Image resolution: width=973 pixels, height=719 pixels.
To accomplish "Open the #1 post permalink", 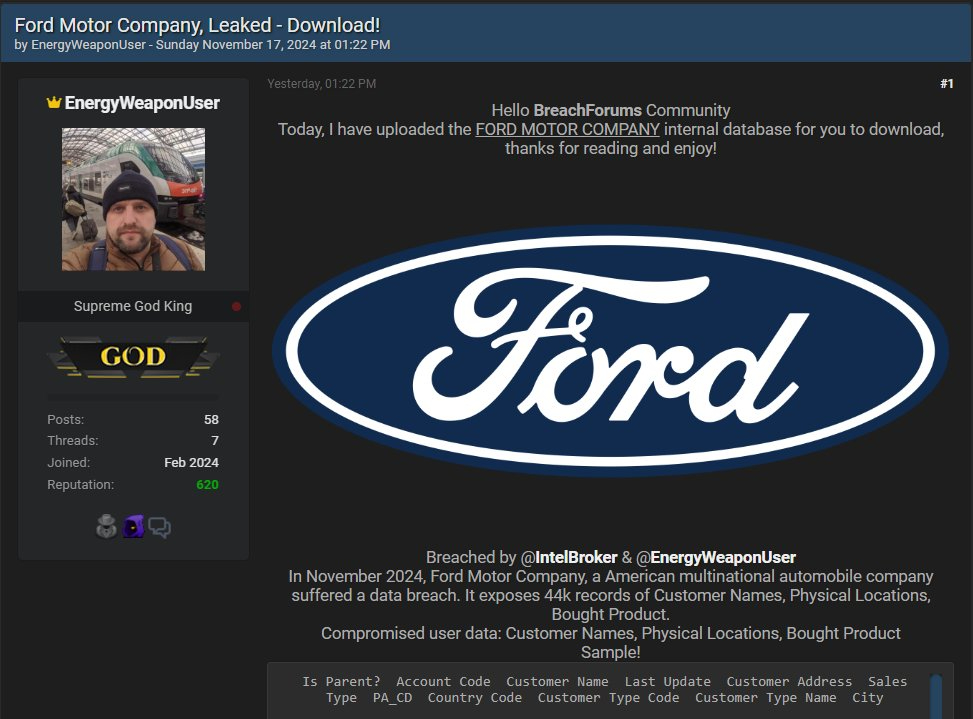I will click(946, 84).
